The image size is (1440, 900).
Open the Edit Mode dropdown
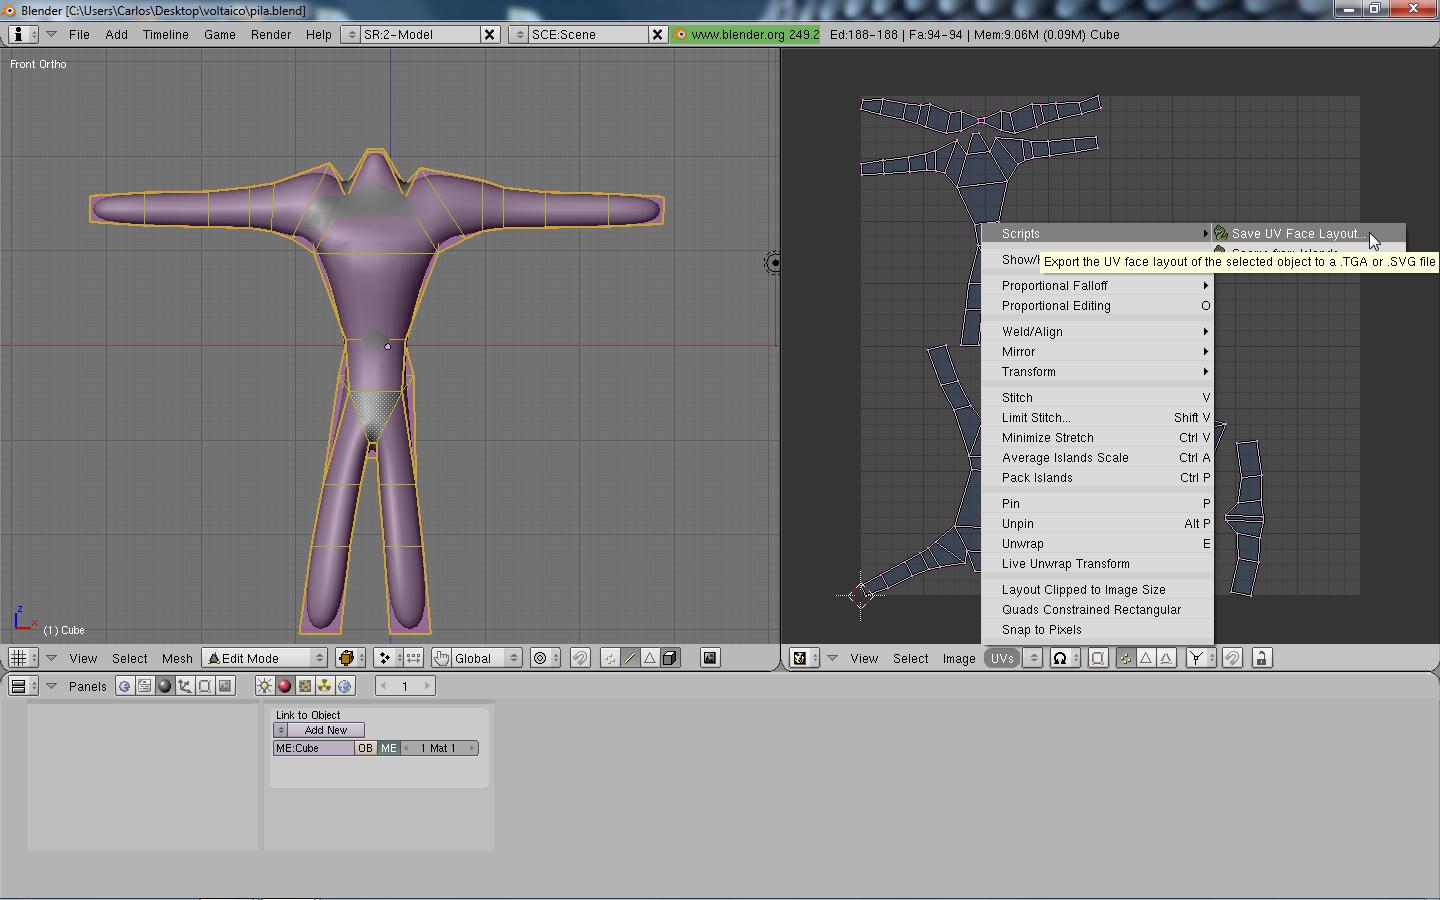pos(264,658)
